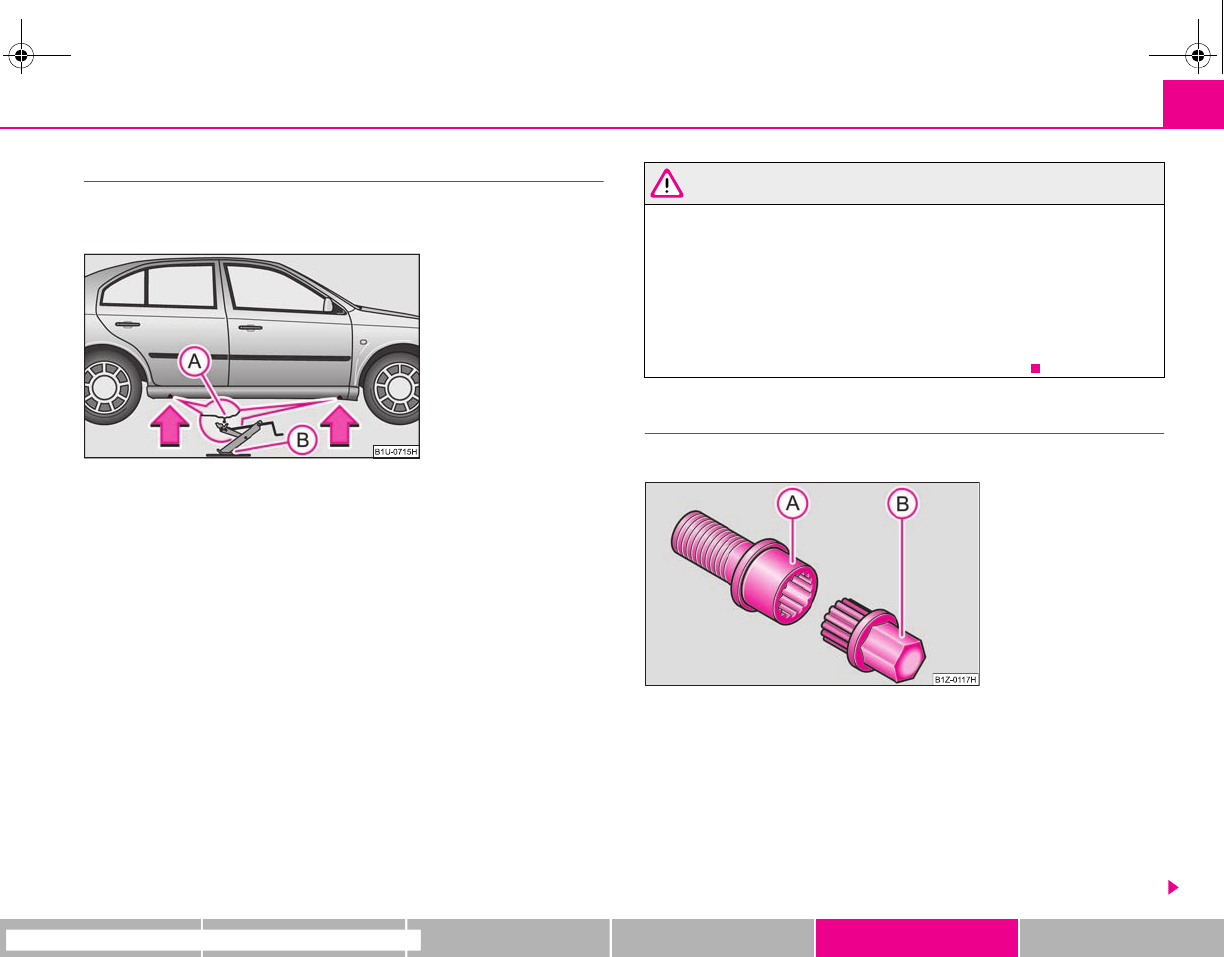Select the last grey section tab at bottom right
The height and width of the screenshot is (957, 1224).
tap(1122, 938)
